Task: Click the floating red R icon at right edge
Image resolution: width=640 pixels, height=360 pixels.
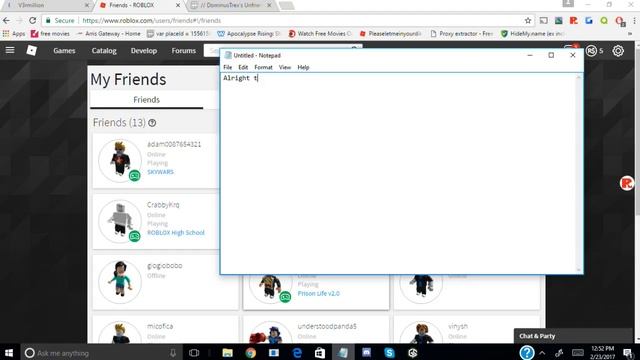Action: point(626,183)
